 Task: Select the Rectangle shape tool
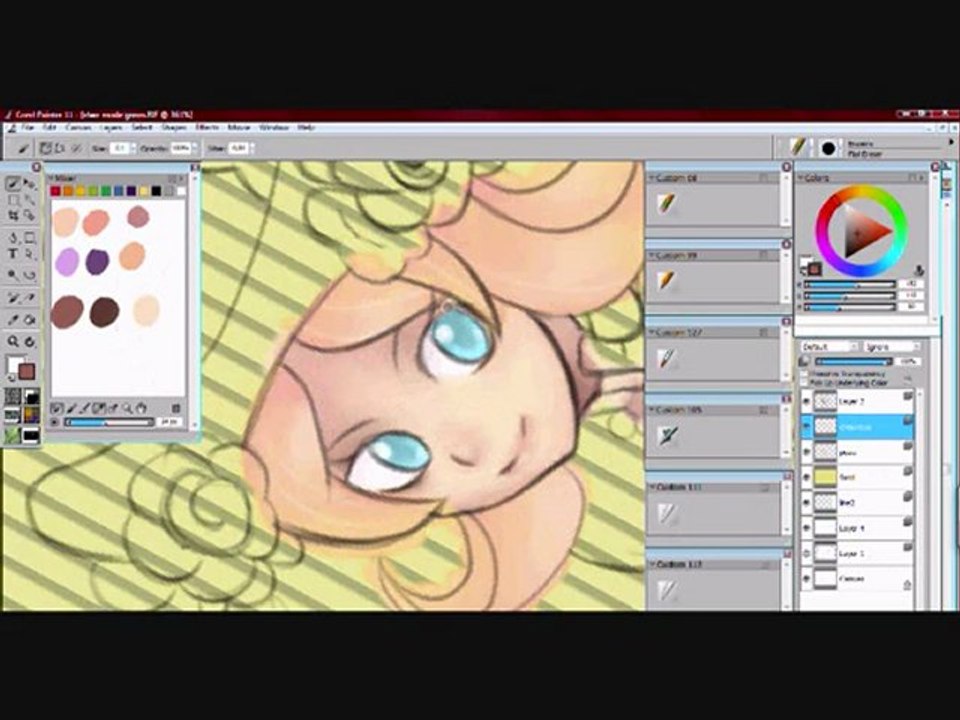[x=29, y=238]
